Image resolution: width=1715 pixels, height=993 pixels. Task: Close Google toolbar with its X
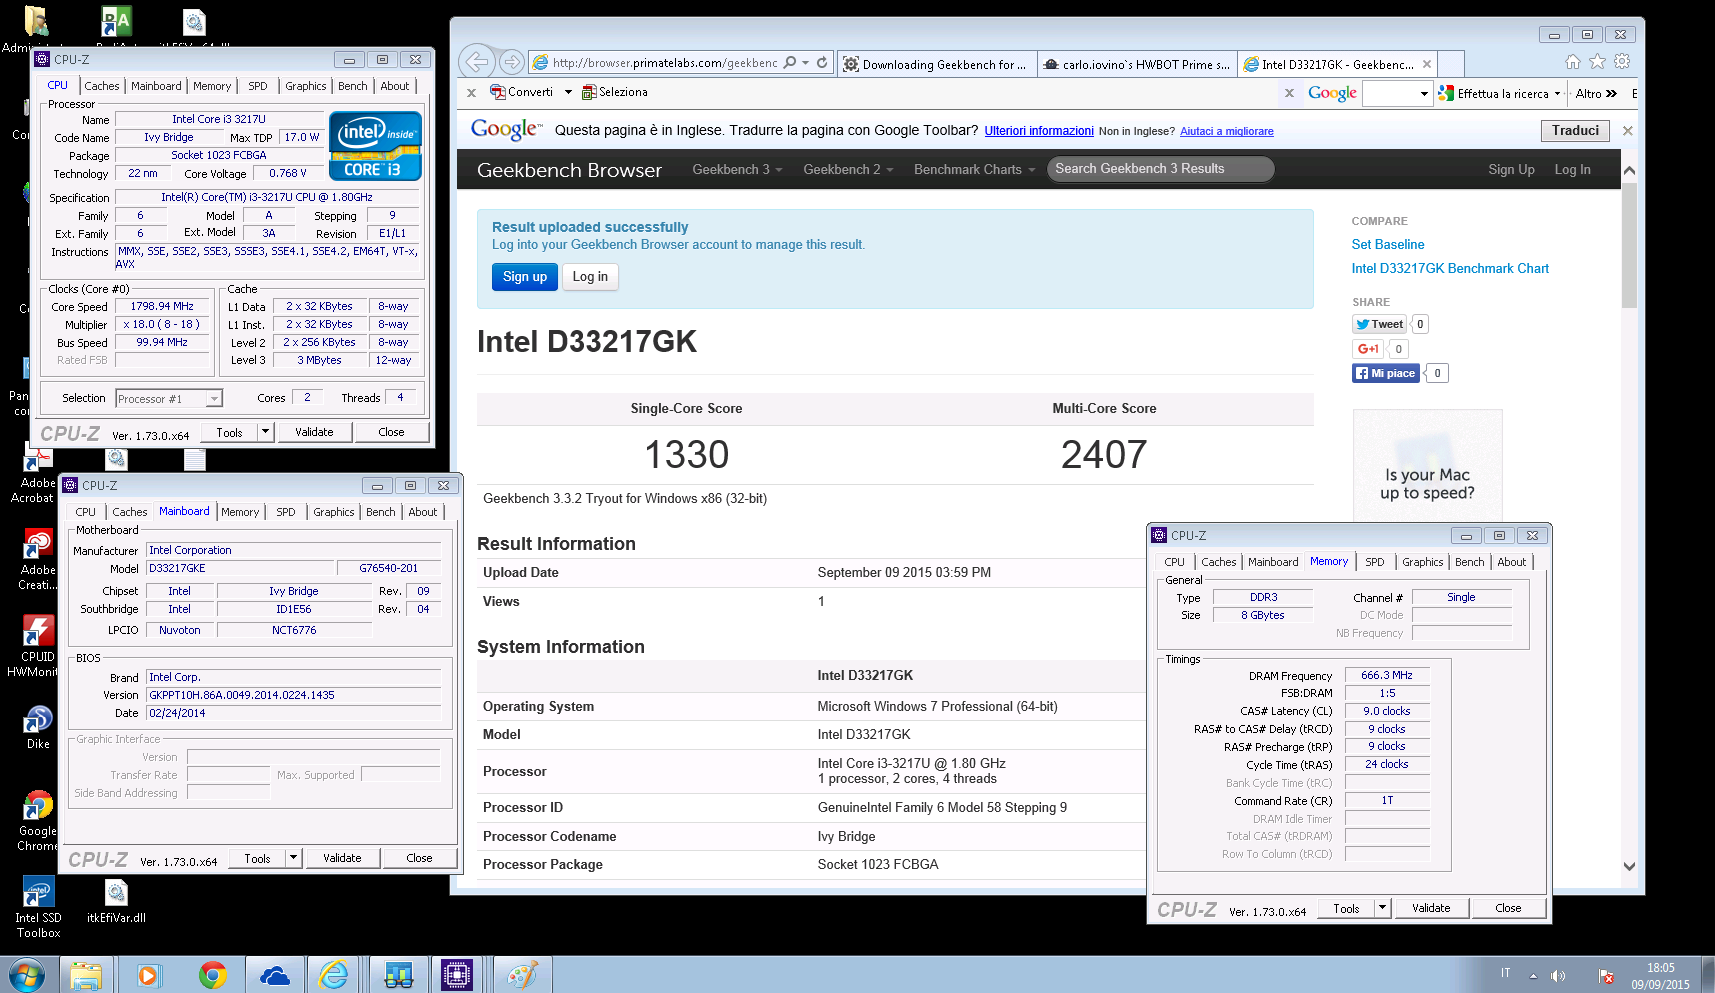1289,93
